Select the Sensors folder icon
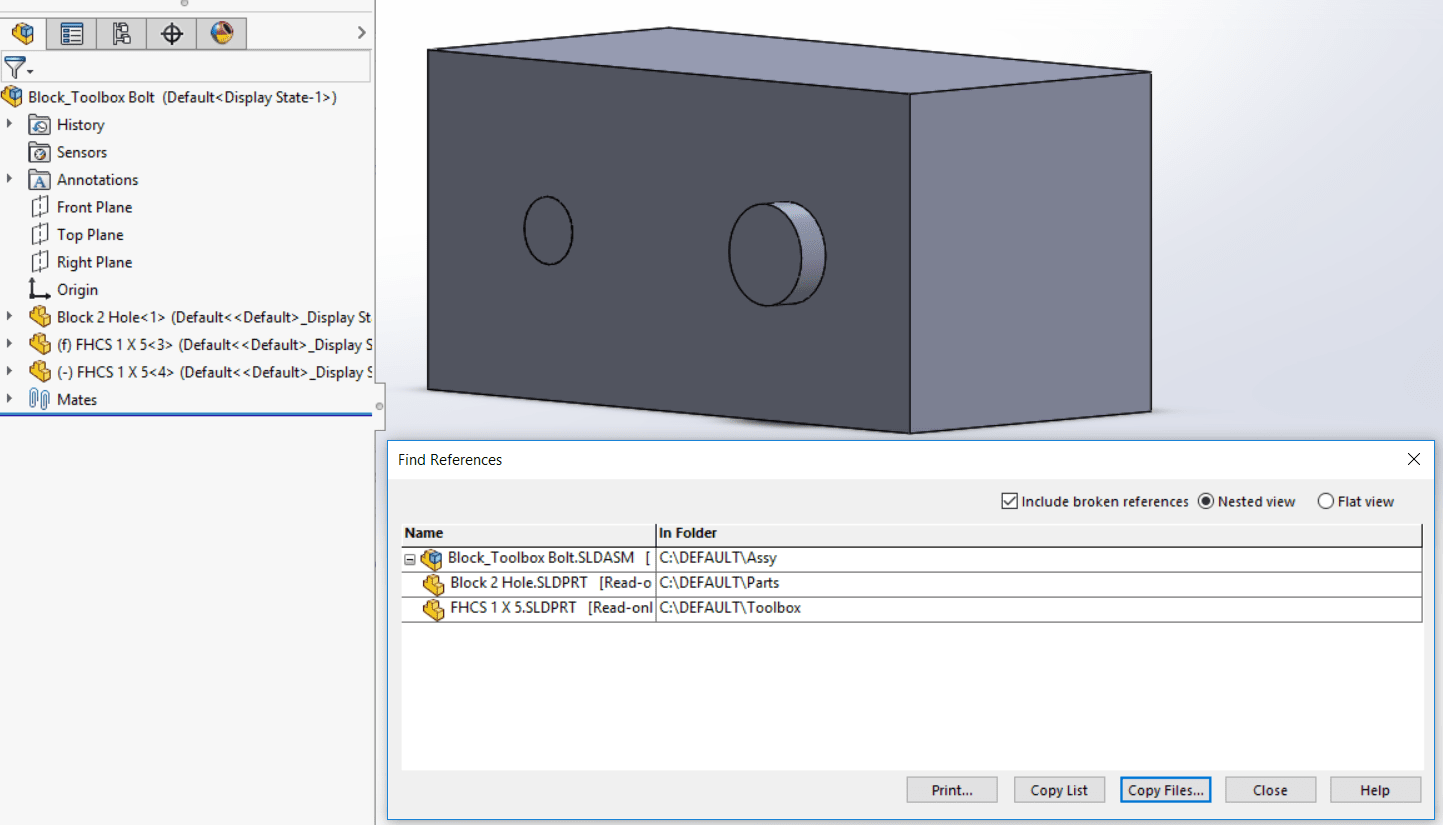The height and width of the screenshot is (825, 1443). (39, 153)
